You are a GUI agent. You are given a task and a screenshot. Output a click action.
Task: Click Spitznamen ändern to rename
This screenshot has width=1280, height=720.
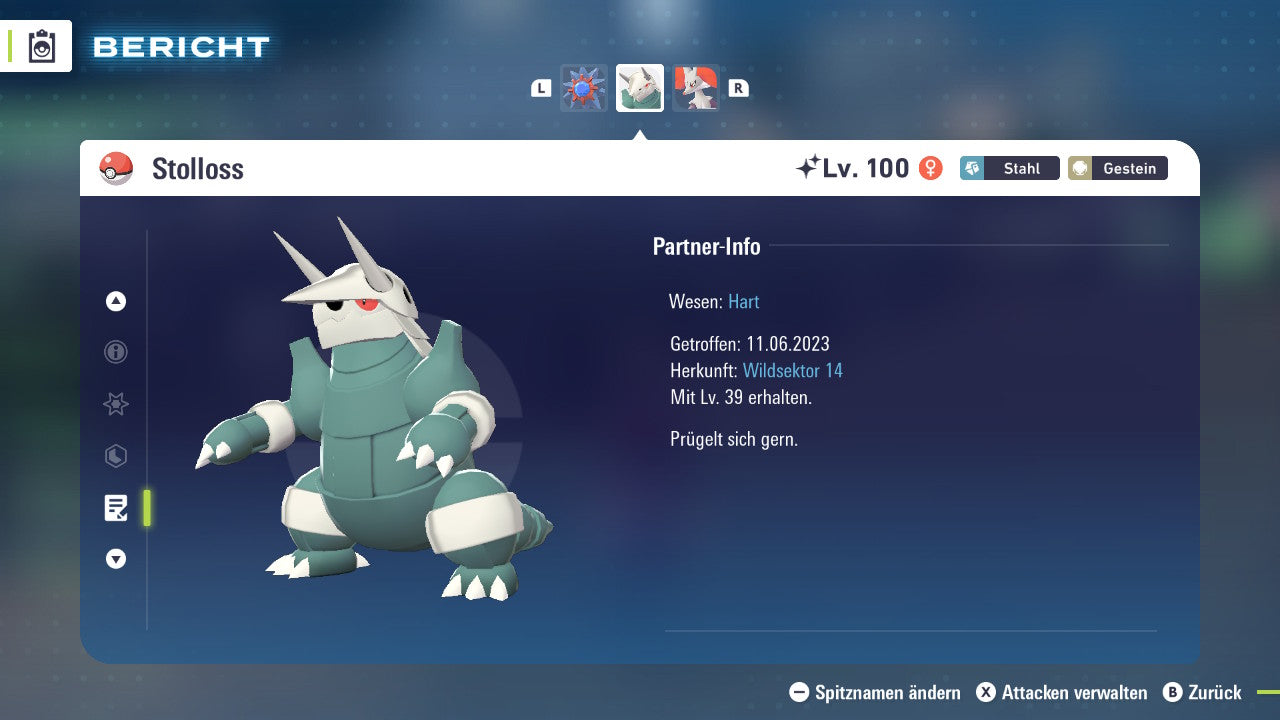(x=875, y=692)
